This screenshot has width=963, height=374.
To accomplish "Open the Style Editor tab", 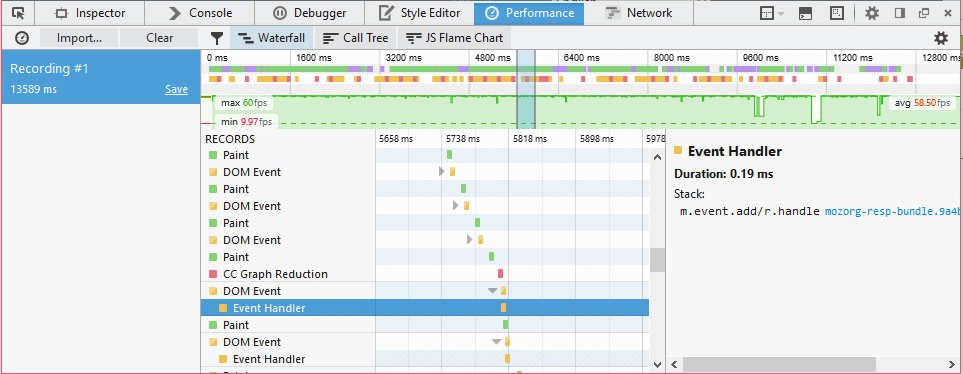I will tap(419, 12).
